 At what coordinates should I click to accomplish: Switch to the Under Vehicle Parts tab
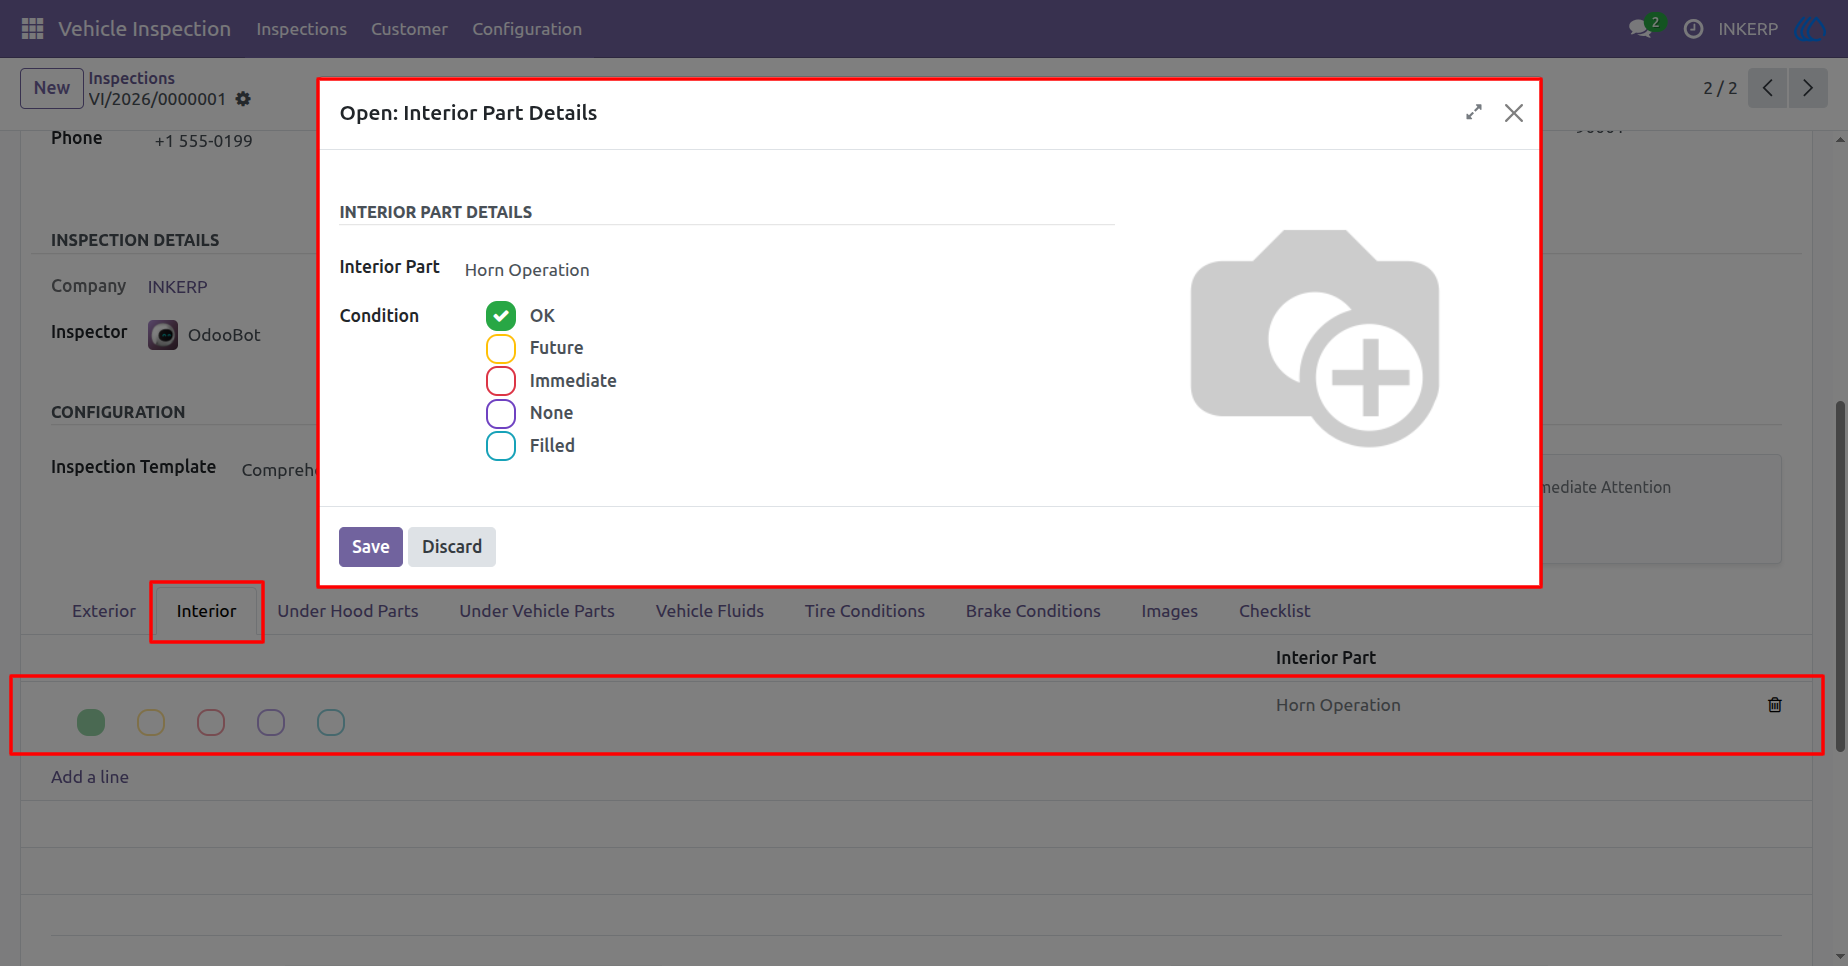537,611
